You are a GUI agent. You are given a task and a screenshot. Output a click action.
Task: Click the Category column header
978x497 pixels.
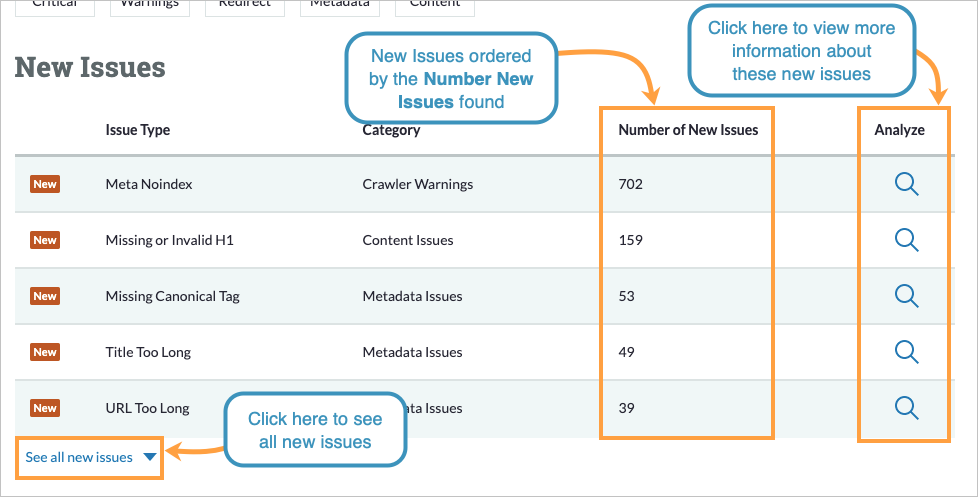(x=391, y=130)
